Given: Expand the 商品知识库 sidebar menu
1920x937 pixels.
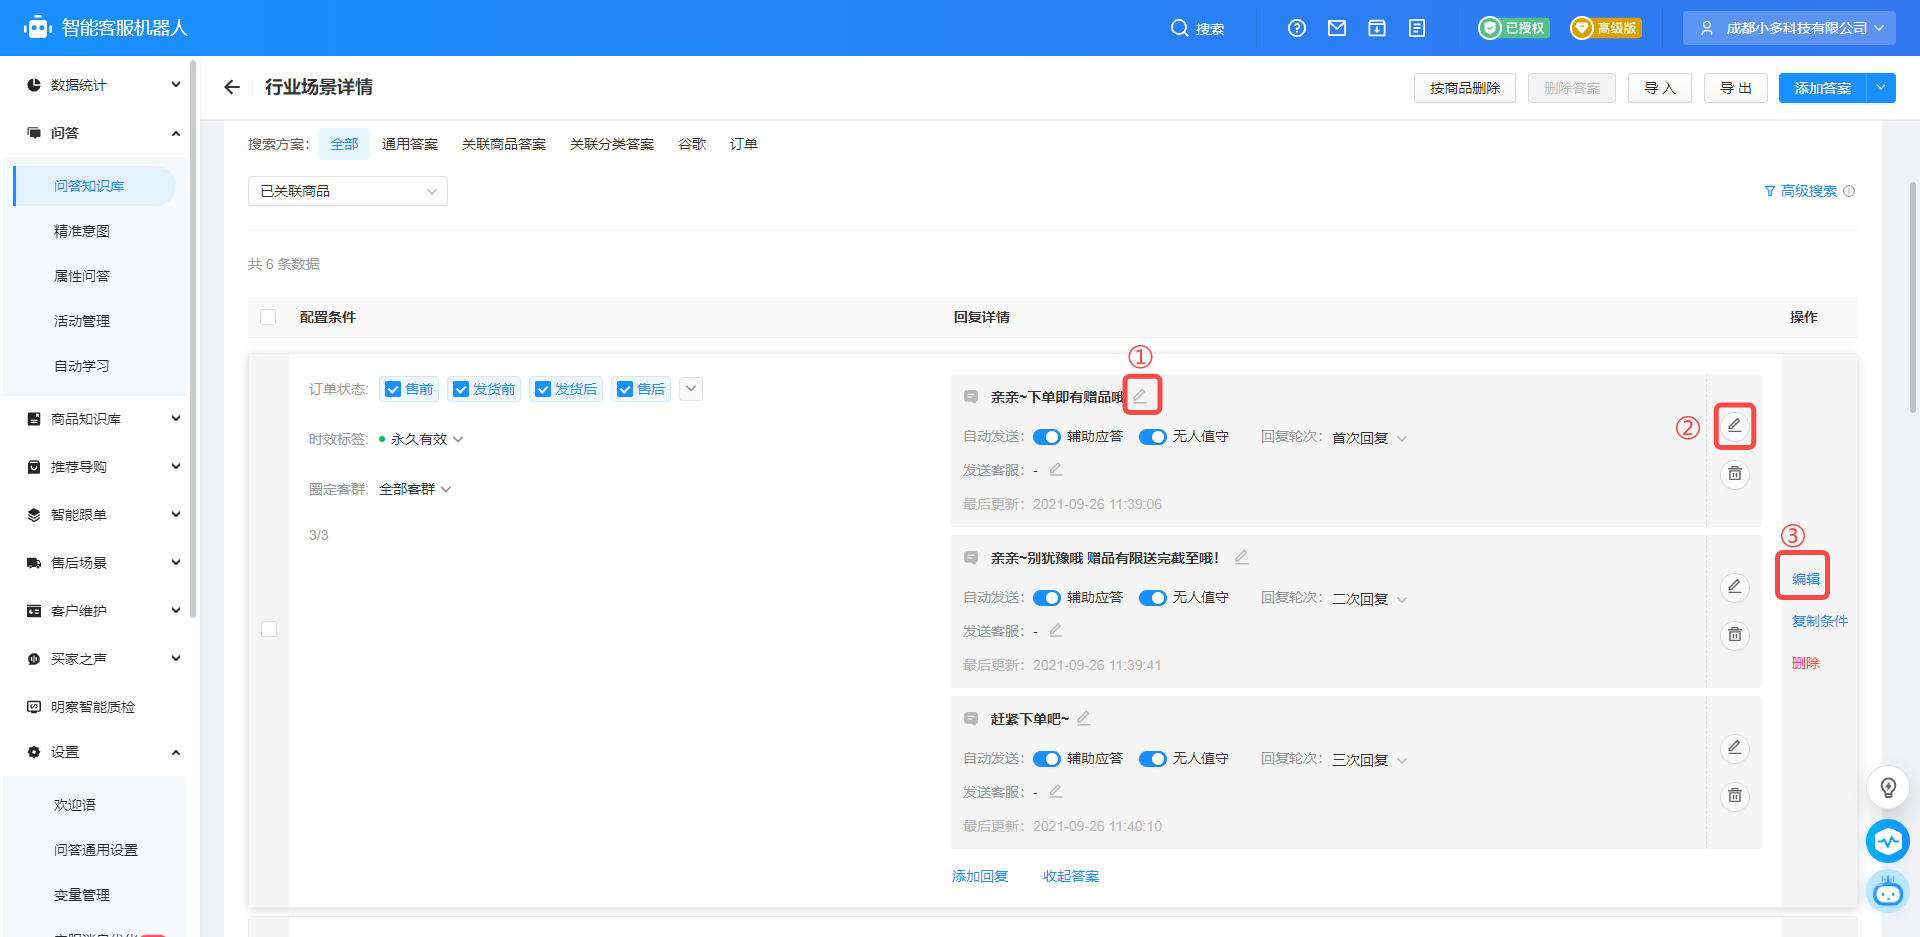Looking at the screenshot, I should (103, 419).
